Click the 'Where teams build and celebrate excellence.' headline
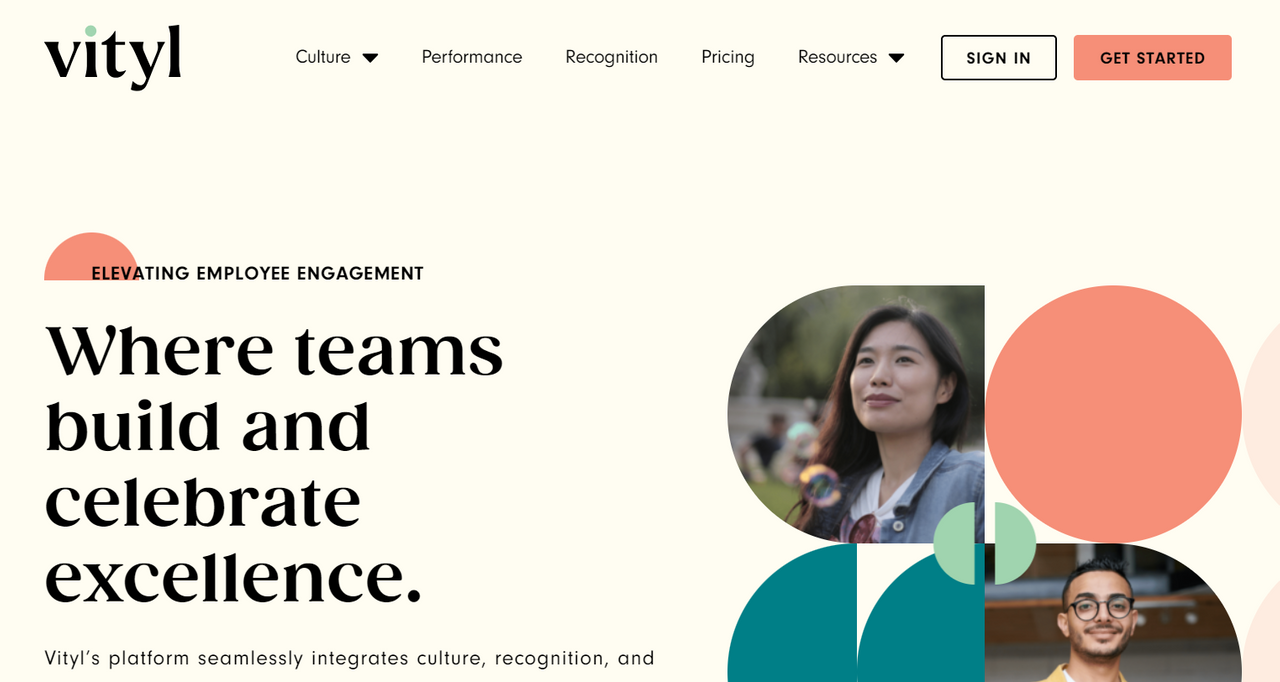Screen dimensions: 1280x682 (275, 464)
